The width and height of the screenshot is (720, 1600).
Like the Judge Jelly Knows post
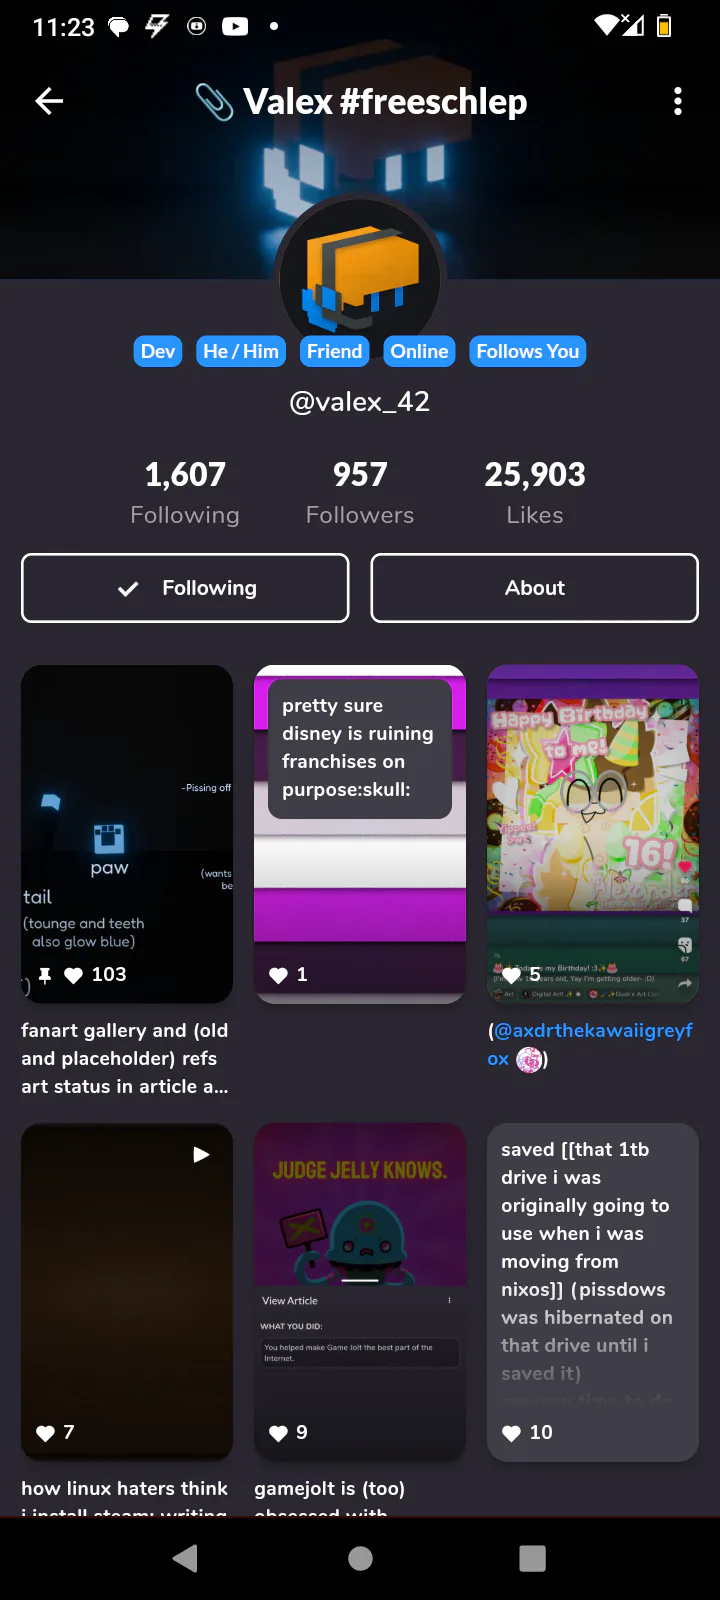tap(279, 1433)
